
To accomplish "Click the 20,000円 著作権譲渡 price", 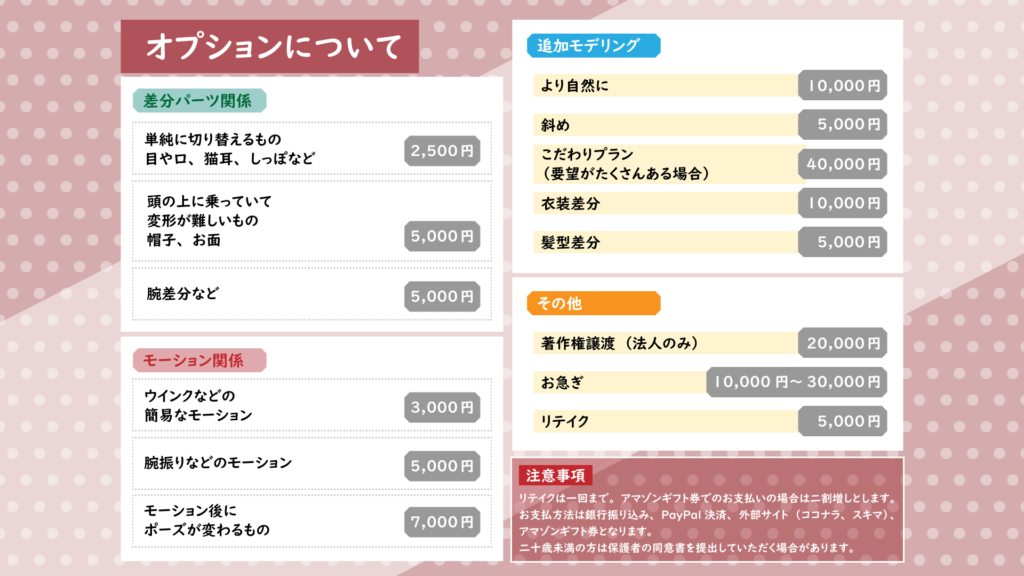I will tap(842, 343).
